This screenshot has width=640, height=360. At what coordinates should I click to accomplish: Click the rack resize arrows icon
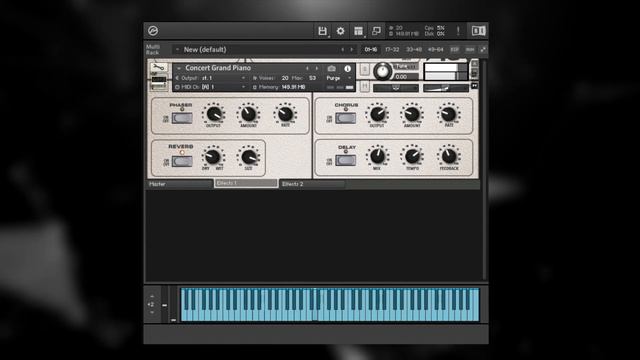pyautogui.click(x=482, y=49)
